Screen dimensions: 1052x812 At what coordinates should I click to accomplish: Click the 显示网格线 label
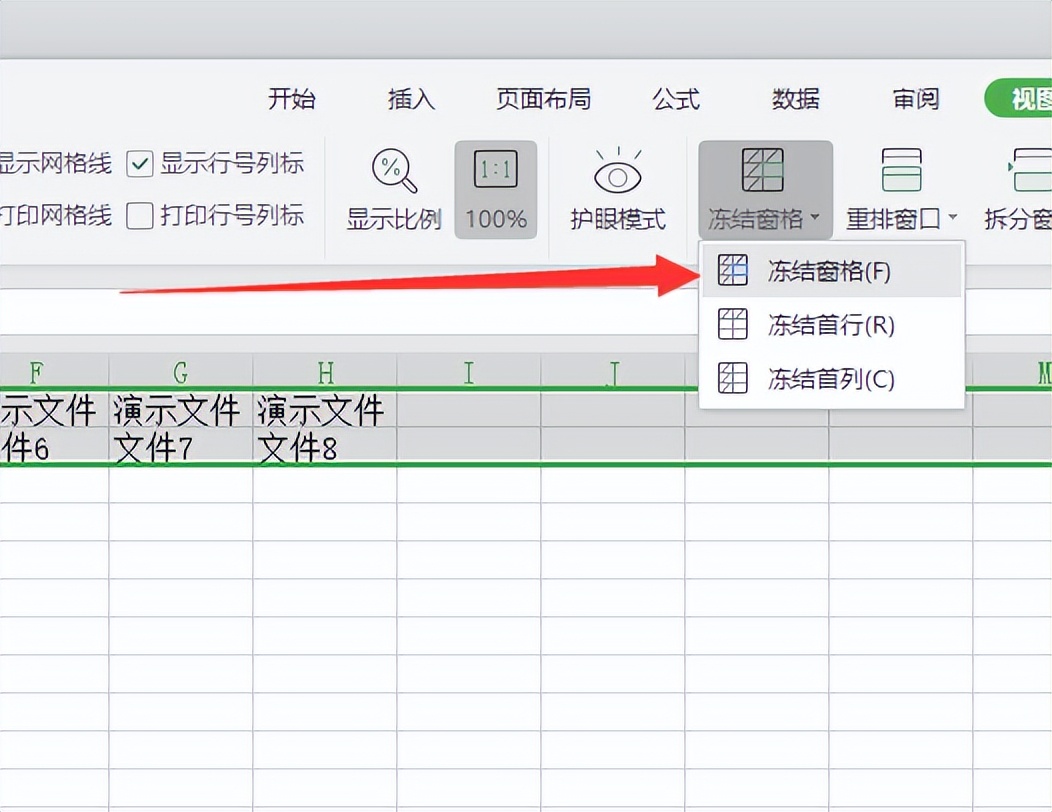click(55, 164)
